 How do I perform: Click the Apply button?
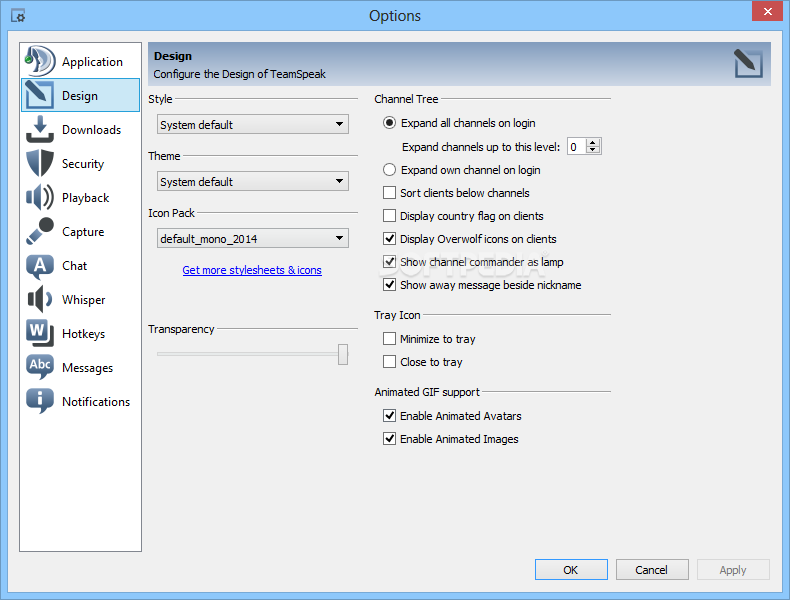[x=733, y=570]
